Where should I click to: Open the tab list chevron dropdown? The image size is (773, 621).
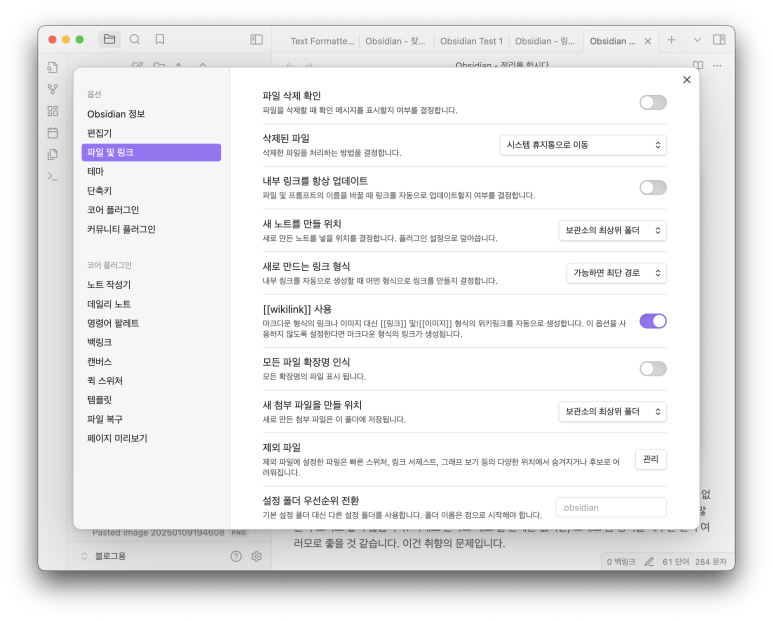point(697,40)
